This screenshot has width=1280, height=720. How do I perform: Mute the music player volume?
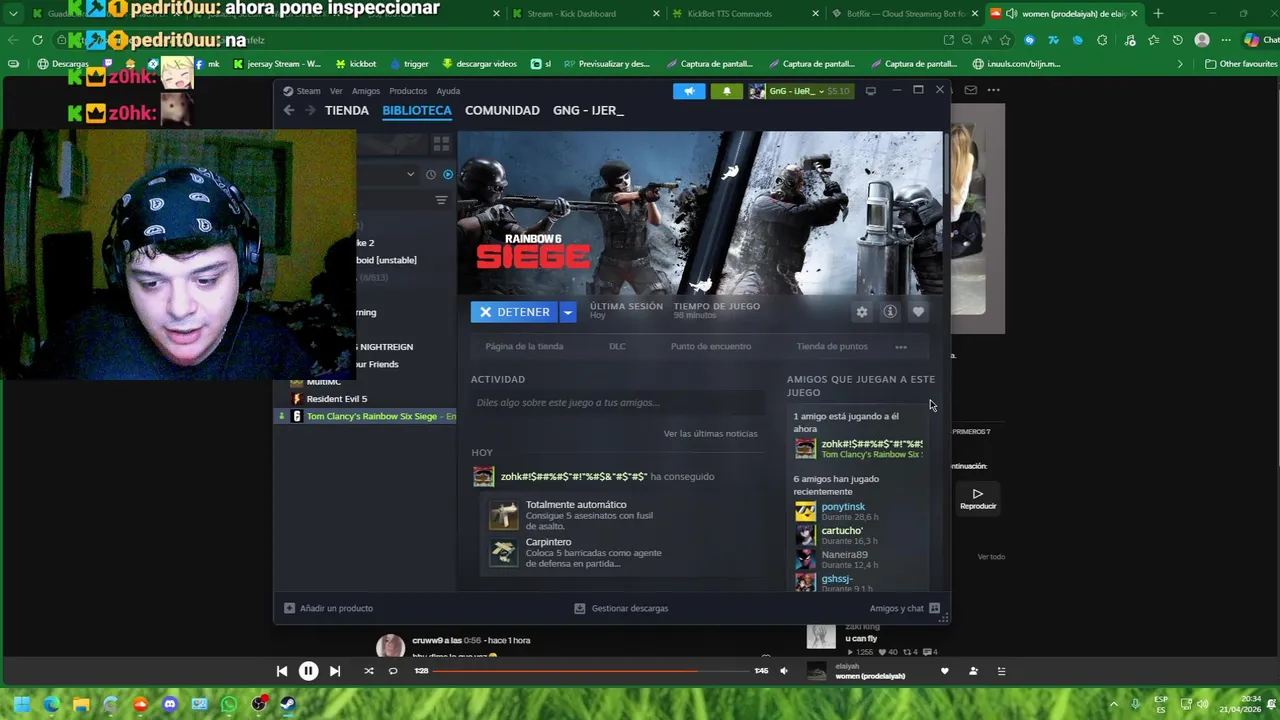coord(784,671)
